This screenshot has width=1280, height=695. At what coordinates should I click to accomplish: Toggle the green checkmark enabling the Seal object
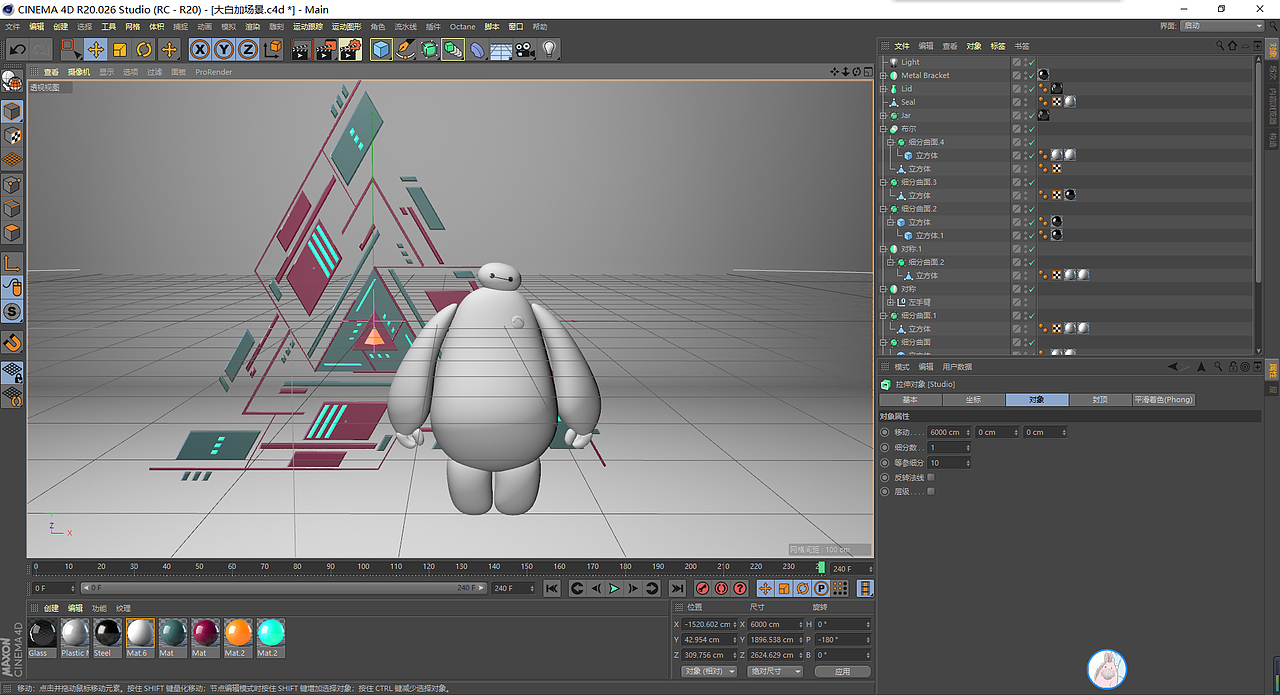pyautogui.click(x=1031, y=101)
